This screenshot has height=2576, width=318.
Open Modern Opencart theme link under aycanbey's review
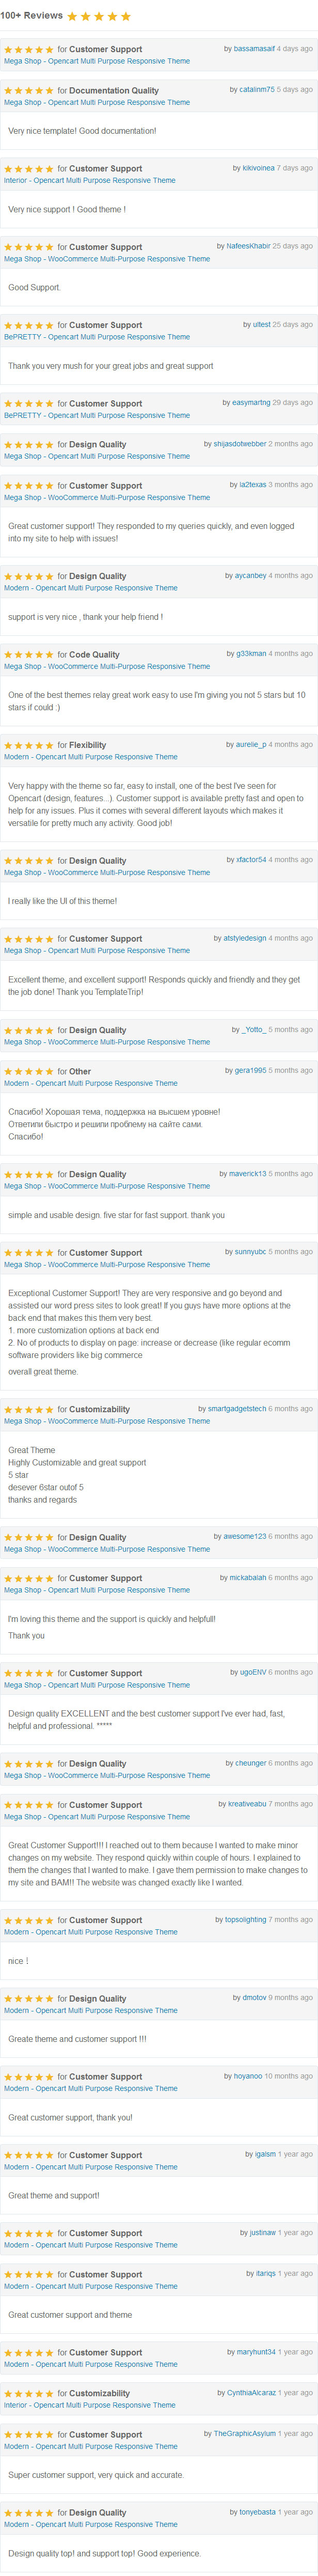coord(91,588)
